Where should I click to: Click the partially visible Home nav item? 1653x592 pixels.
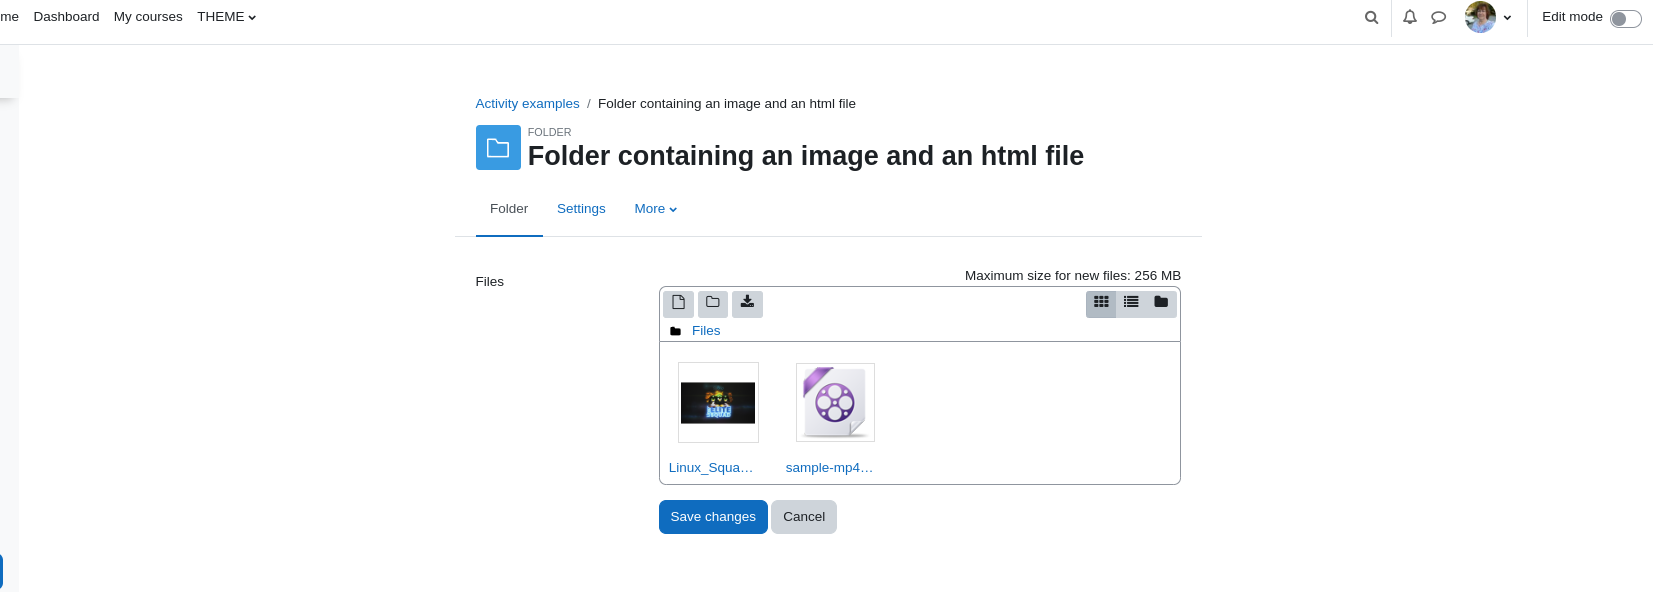pyautogui.click(x=9, y=17)
